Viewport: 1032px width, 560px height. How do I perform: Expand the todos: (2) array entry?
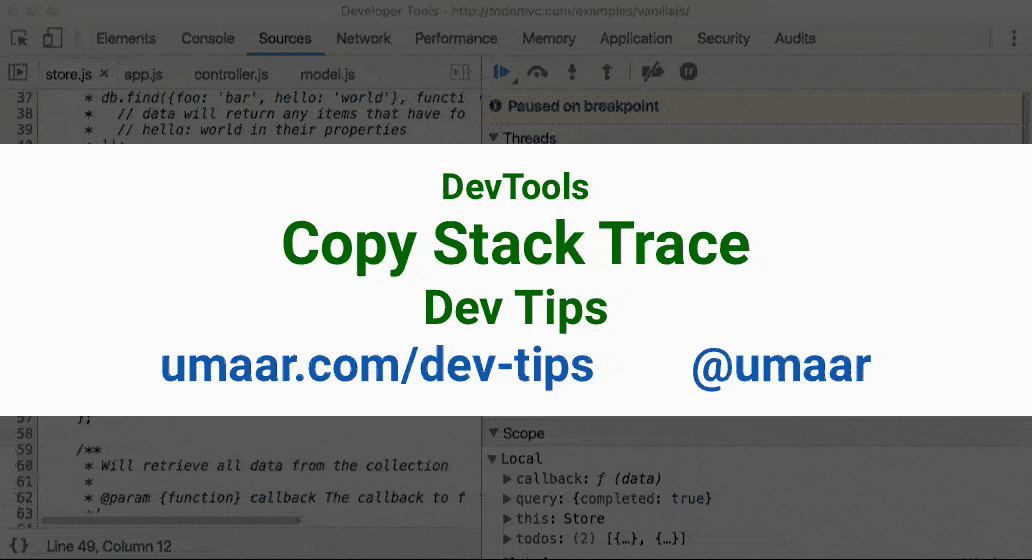pos(507,538)
